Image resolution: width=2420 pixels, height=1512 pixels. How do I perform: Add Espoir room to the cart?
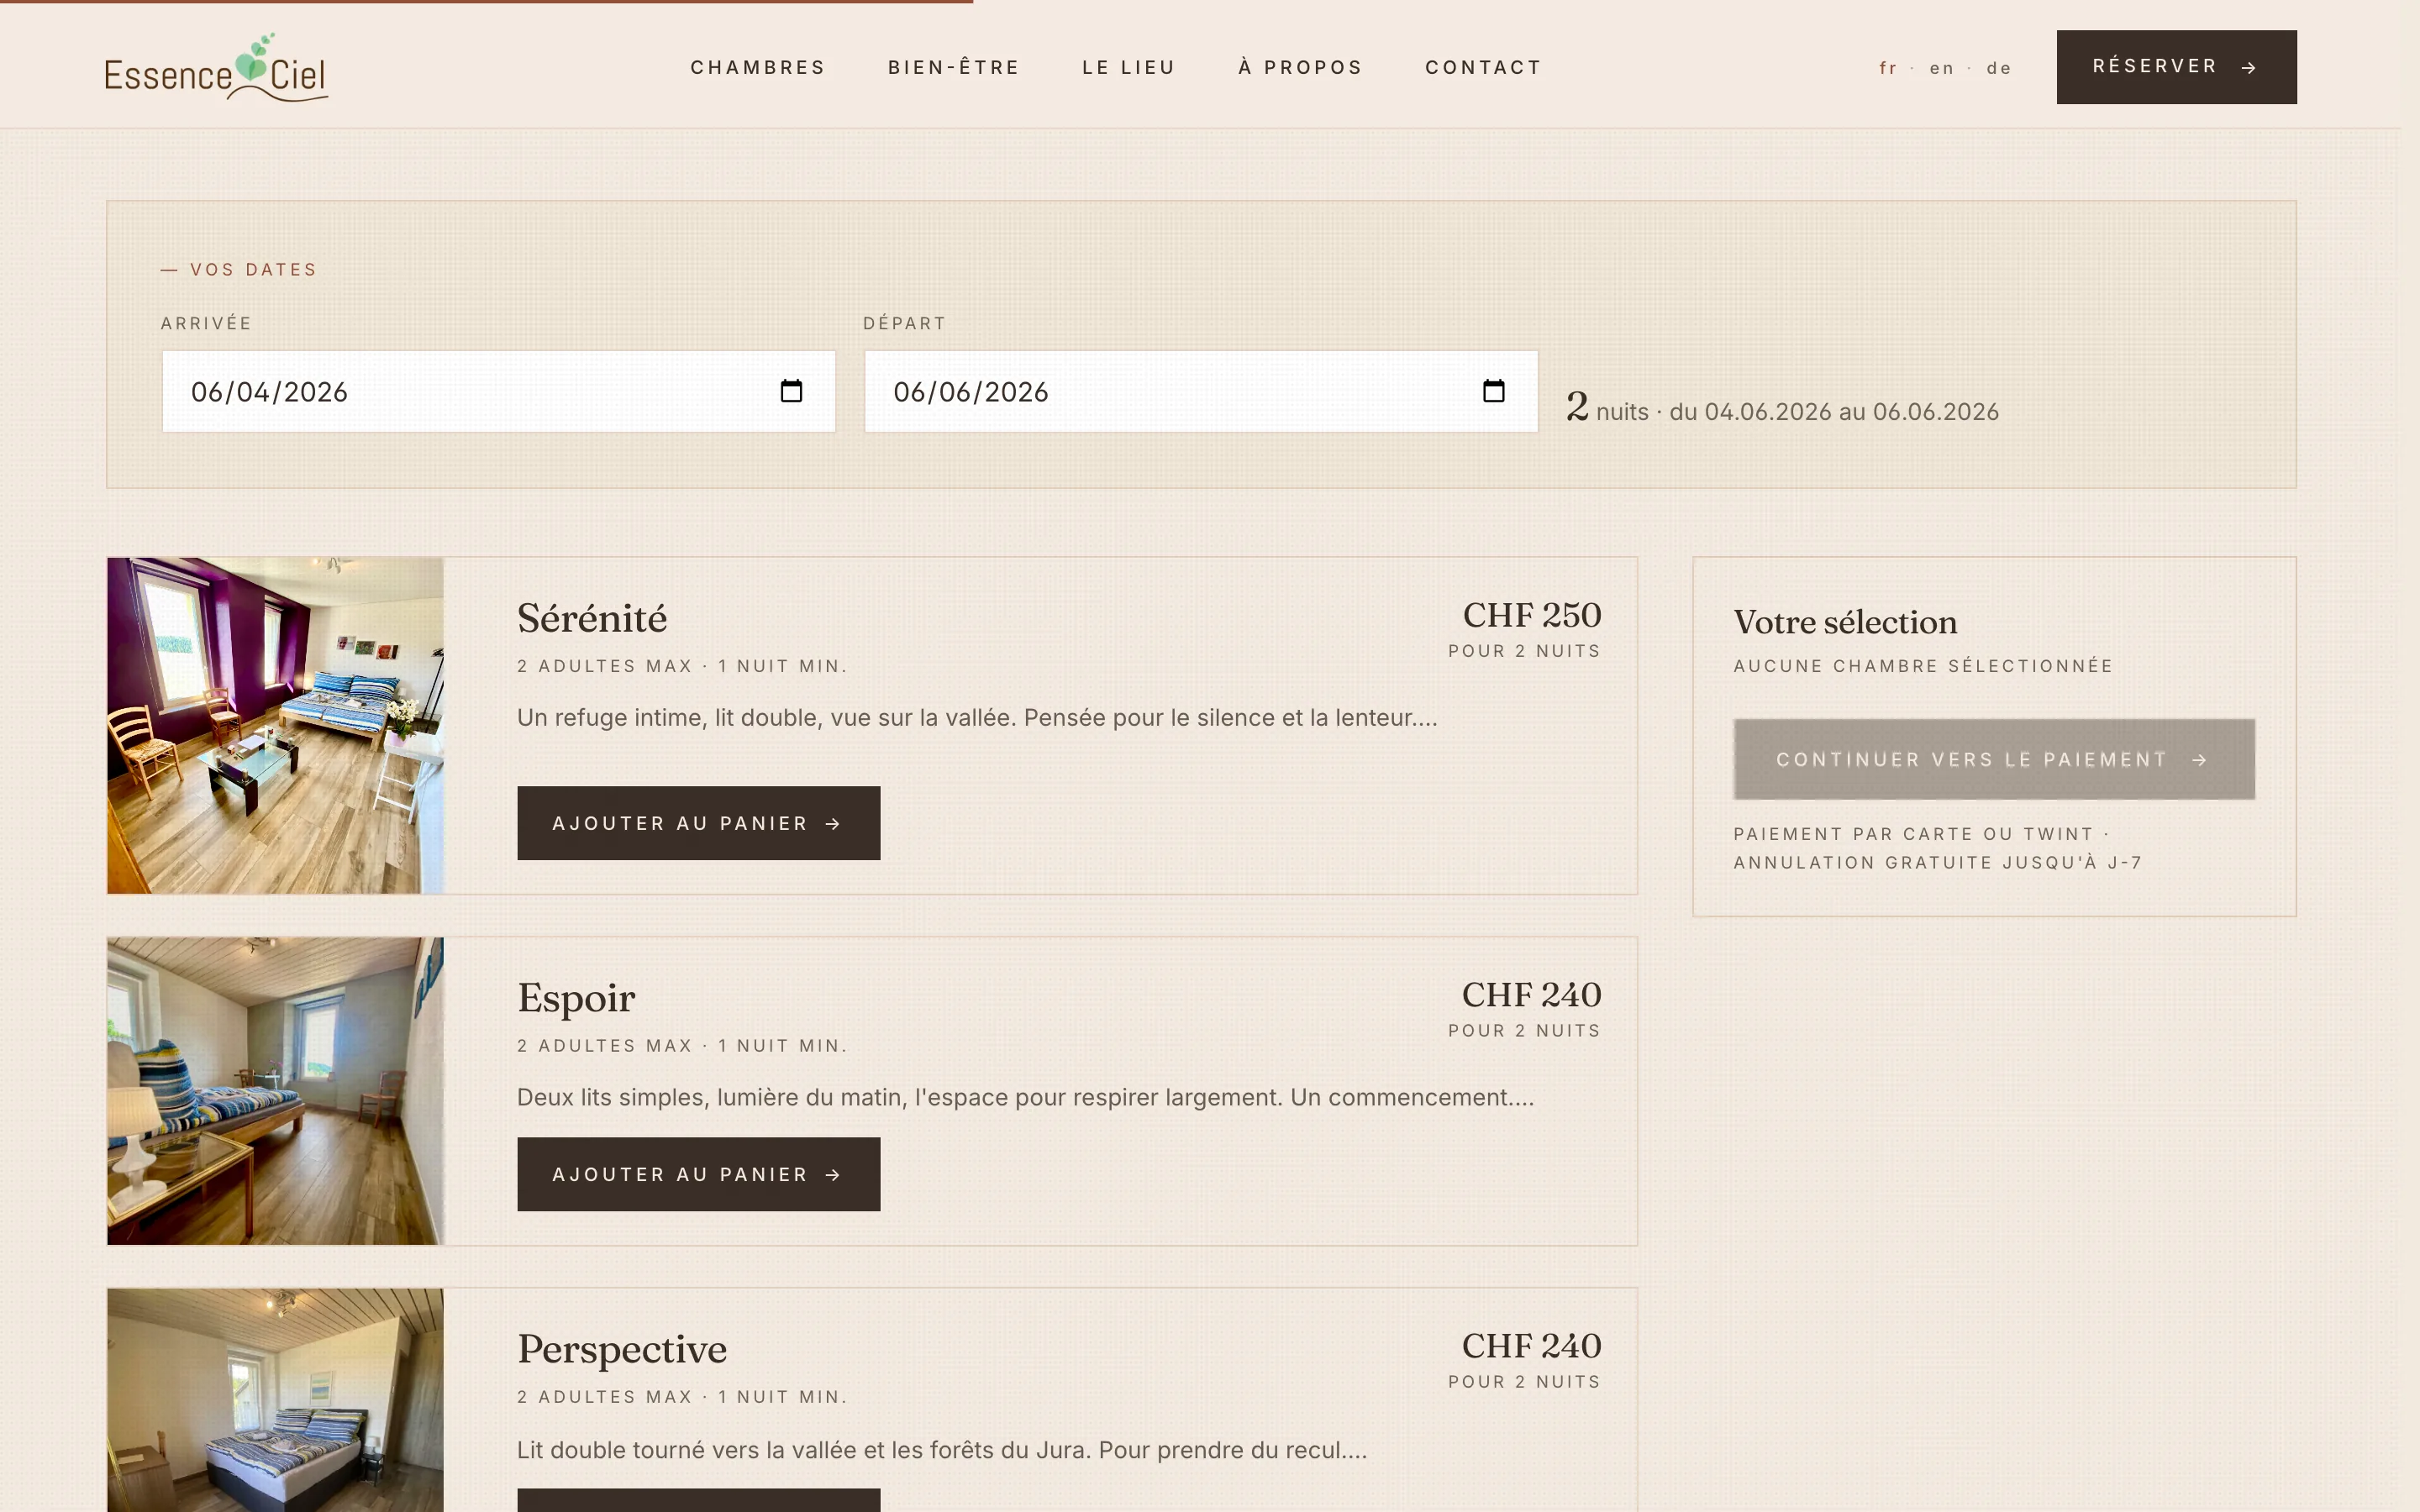698,1174
